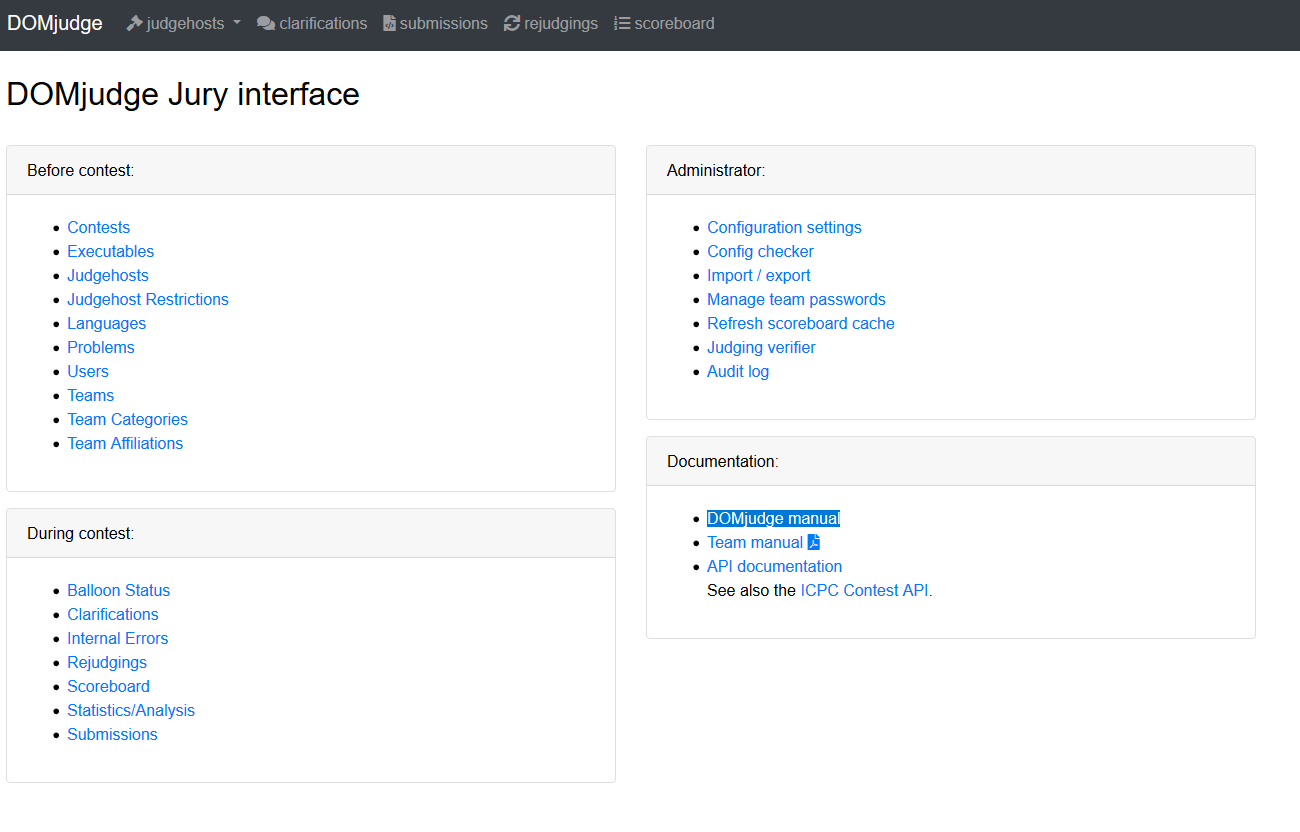View the Audit log
This screenshot has height=832, width=1300.
point(738,371)
